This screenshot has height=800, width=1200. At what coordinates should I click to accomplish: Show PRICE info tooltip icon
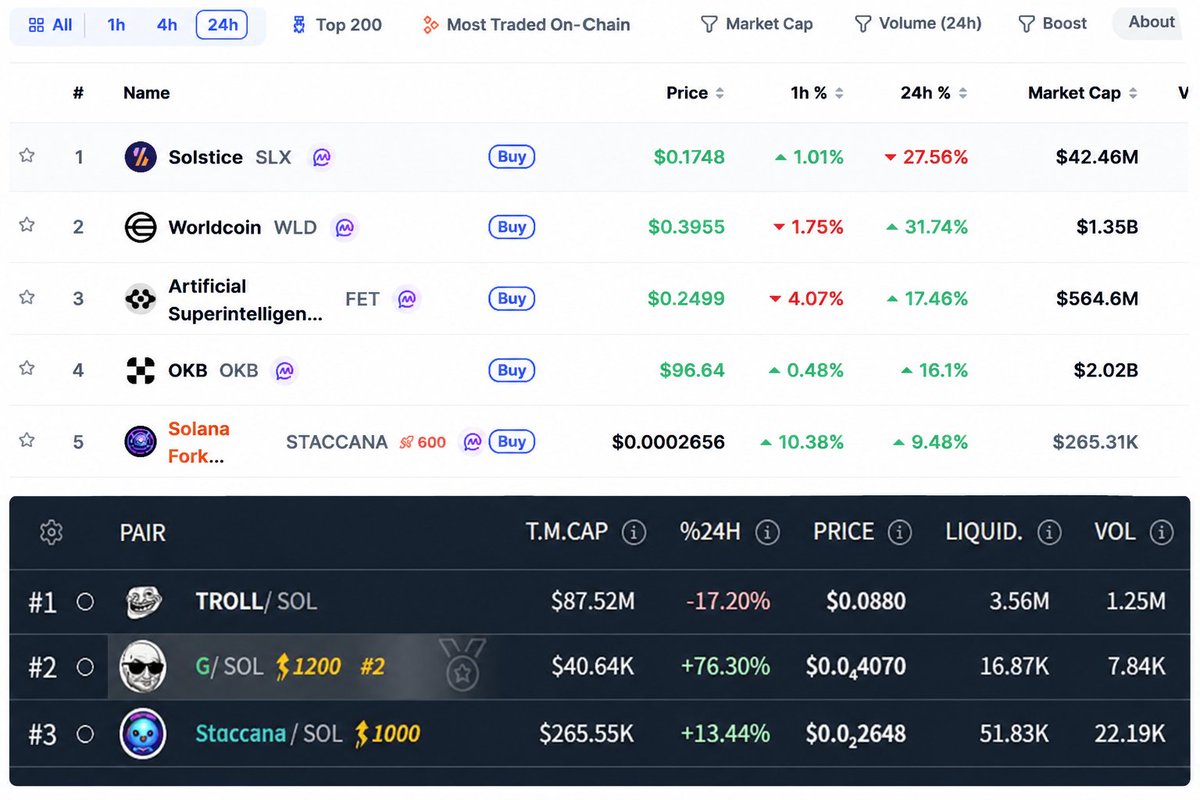(901, 532)
